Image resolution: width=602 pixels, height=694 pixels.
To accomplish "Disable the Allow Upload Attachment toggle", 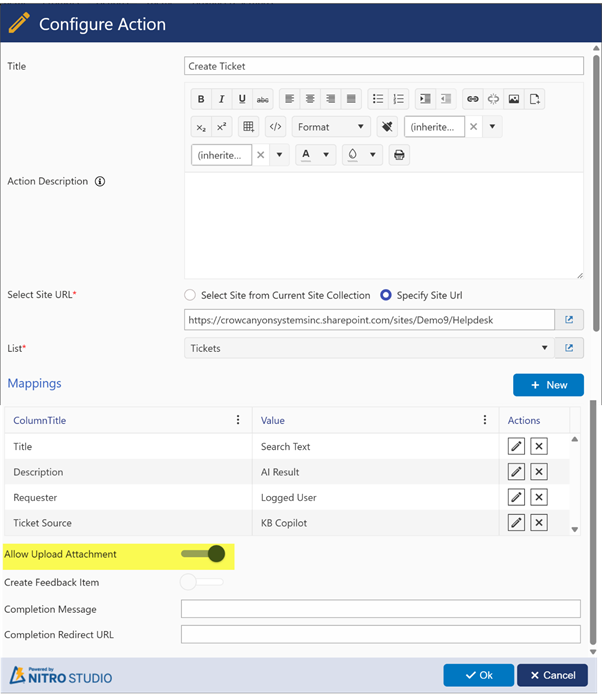I will coord(203,554).
